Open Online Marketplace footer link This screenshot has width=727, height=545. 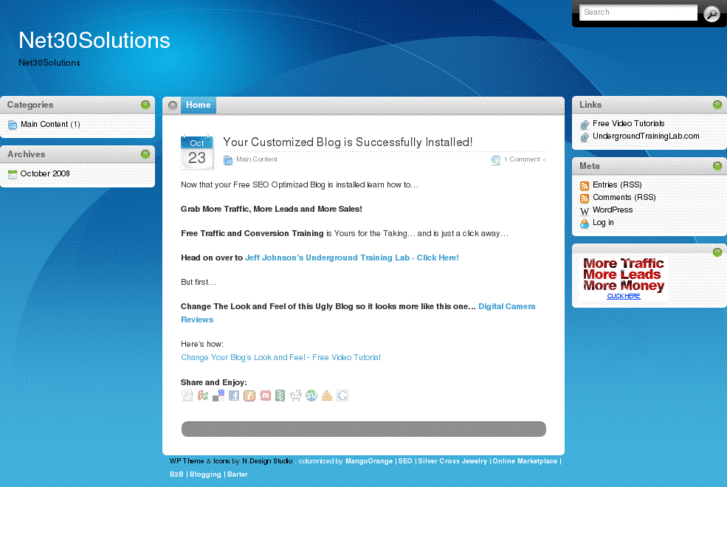click(525, 461)
